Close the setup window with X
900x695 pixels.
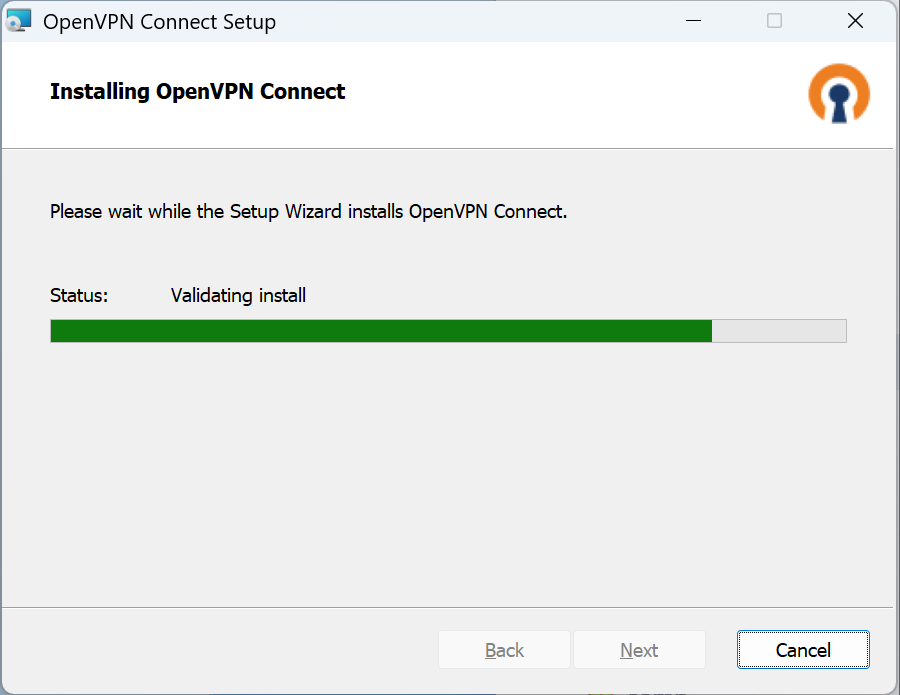click(x=855, y=21)
